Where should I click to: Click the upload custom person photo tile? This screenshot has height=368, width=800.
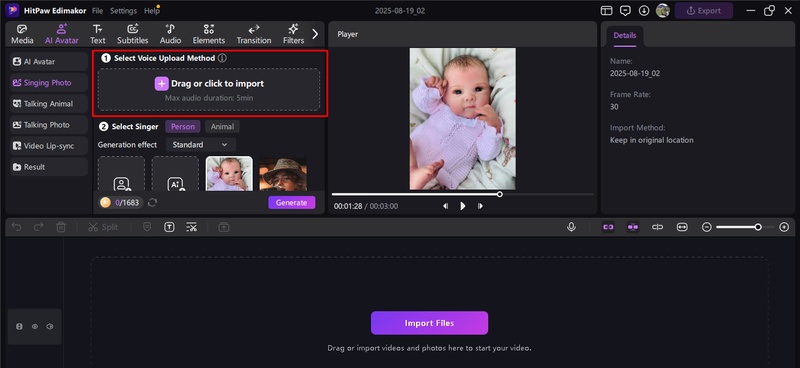click(121, 174)
